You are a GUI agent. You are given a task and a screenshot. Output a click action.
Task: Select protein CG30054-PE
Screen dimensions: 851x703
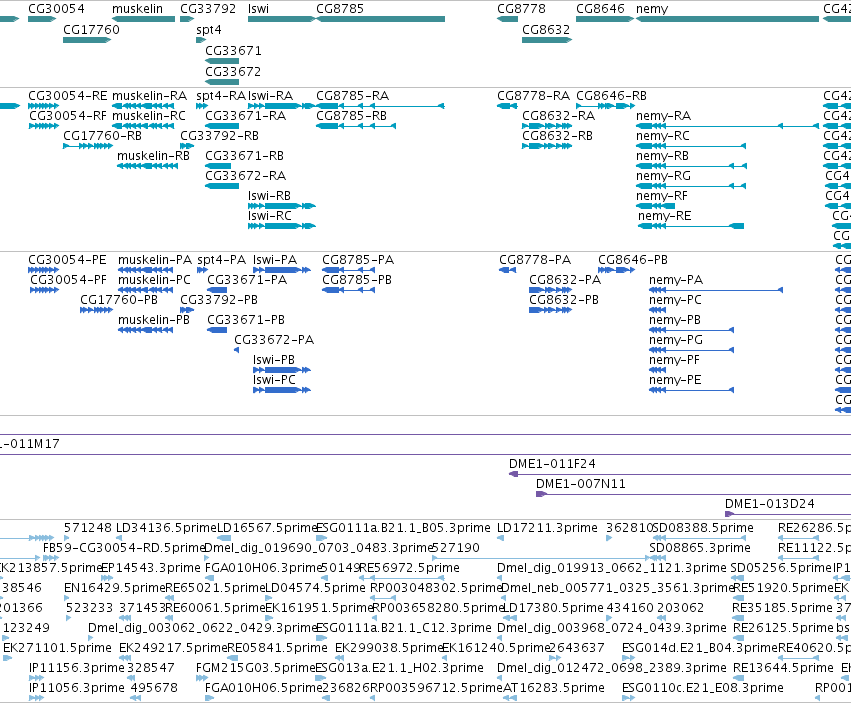click(x=43, y=270)
